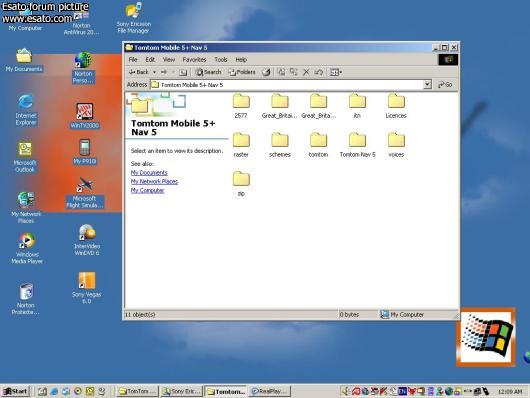Viewport: 530px width, 398px height.
Task: Select the WinTV2000 desktop icon
Action: pos(84,116)
